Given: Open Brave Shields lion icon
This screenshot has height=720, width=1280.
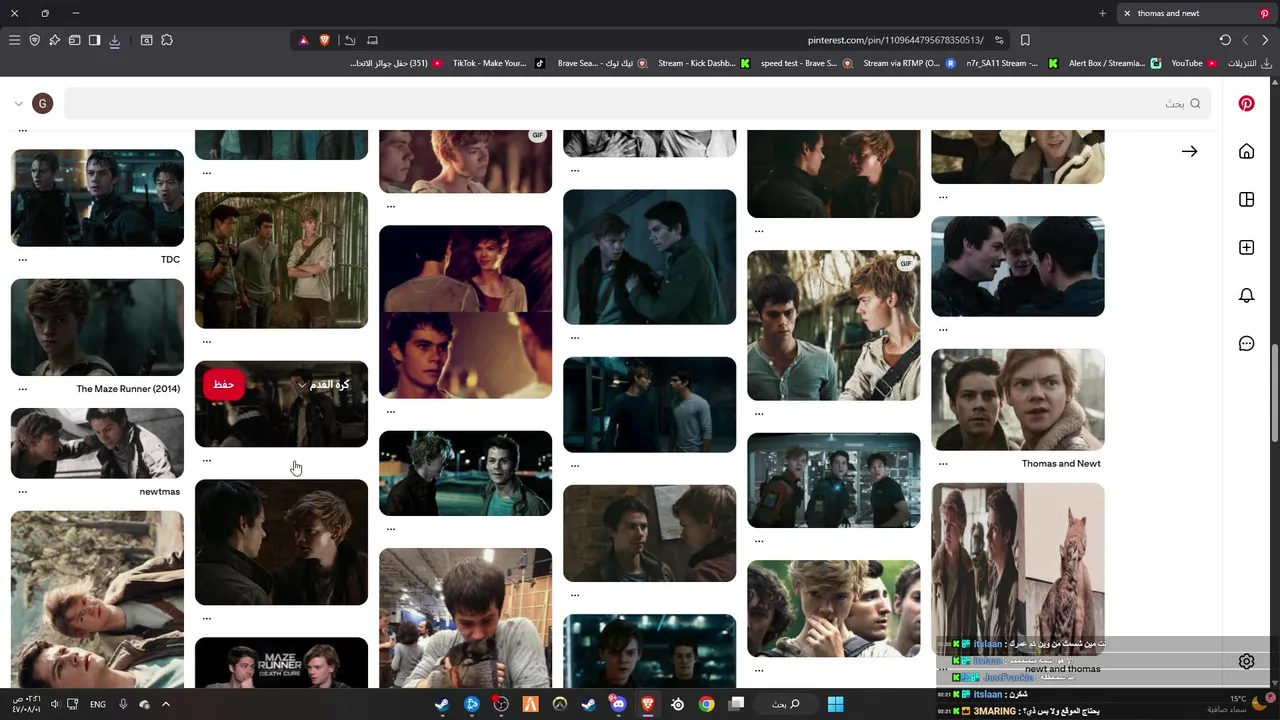Looking at the screenshot, I should [324, 40].
